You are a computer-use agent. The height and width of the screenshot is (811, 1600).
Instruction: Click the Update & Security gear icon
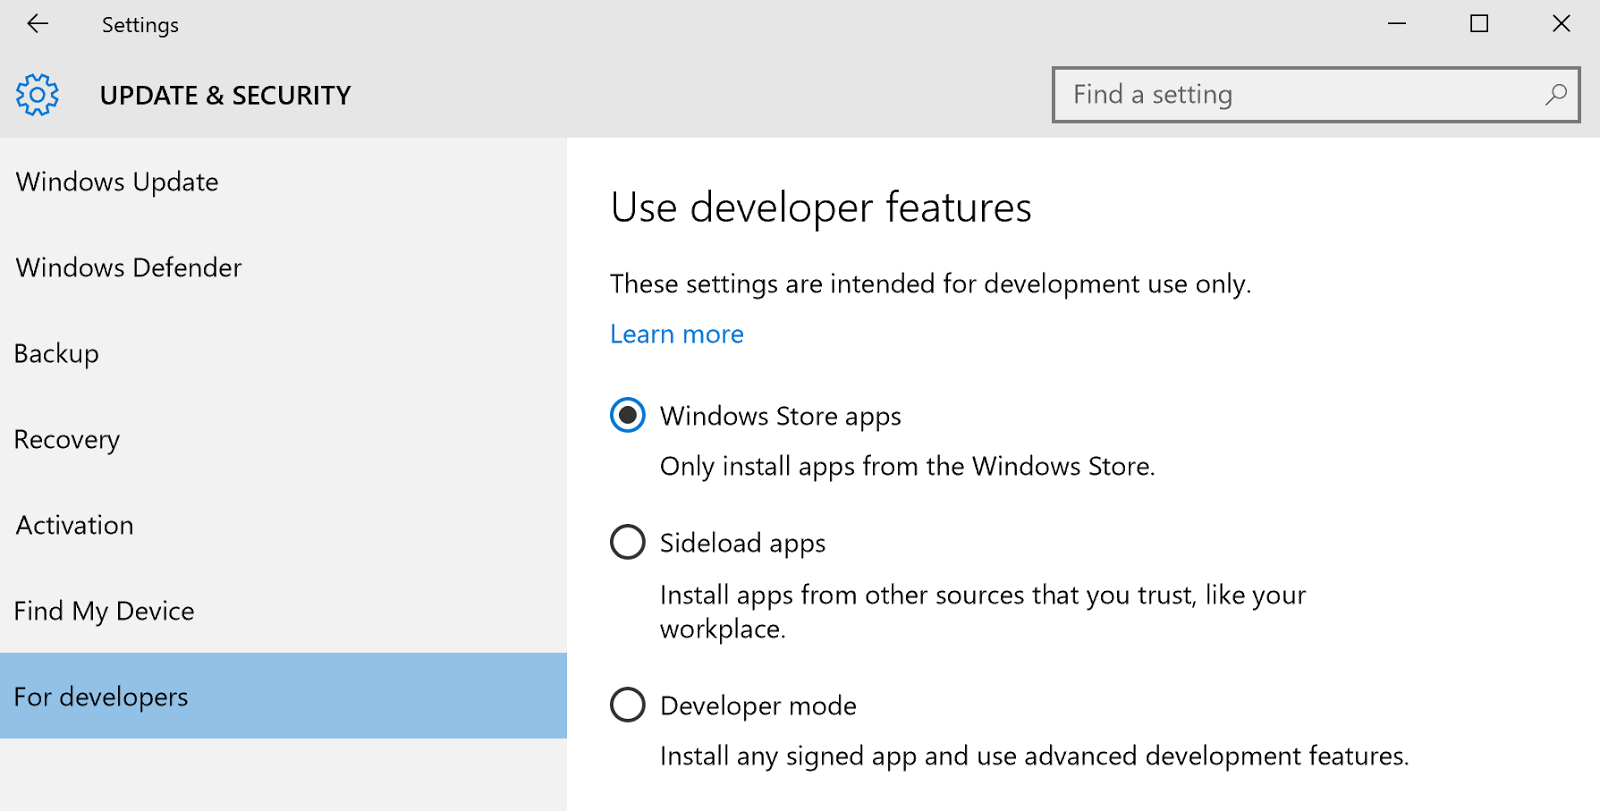tap(37, 95)
